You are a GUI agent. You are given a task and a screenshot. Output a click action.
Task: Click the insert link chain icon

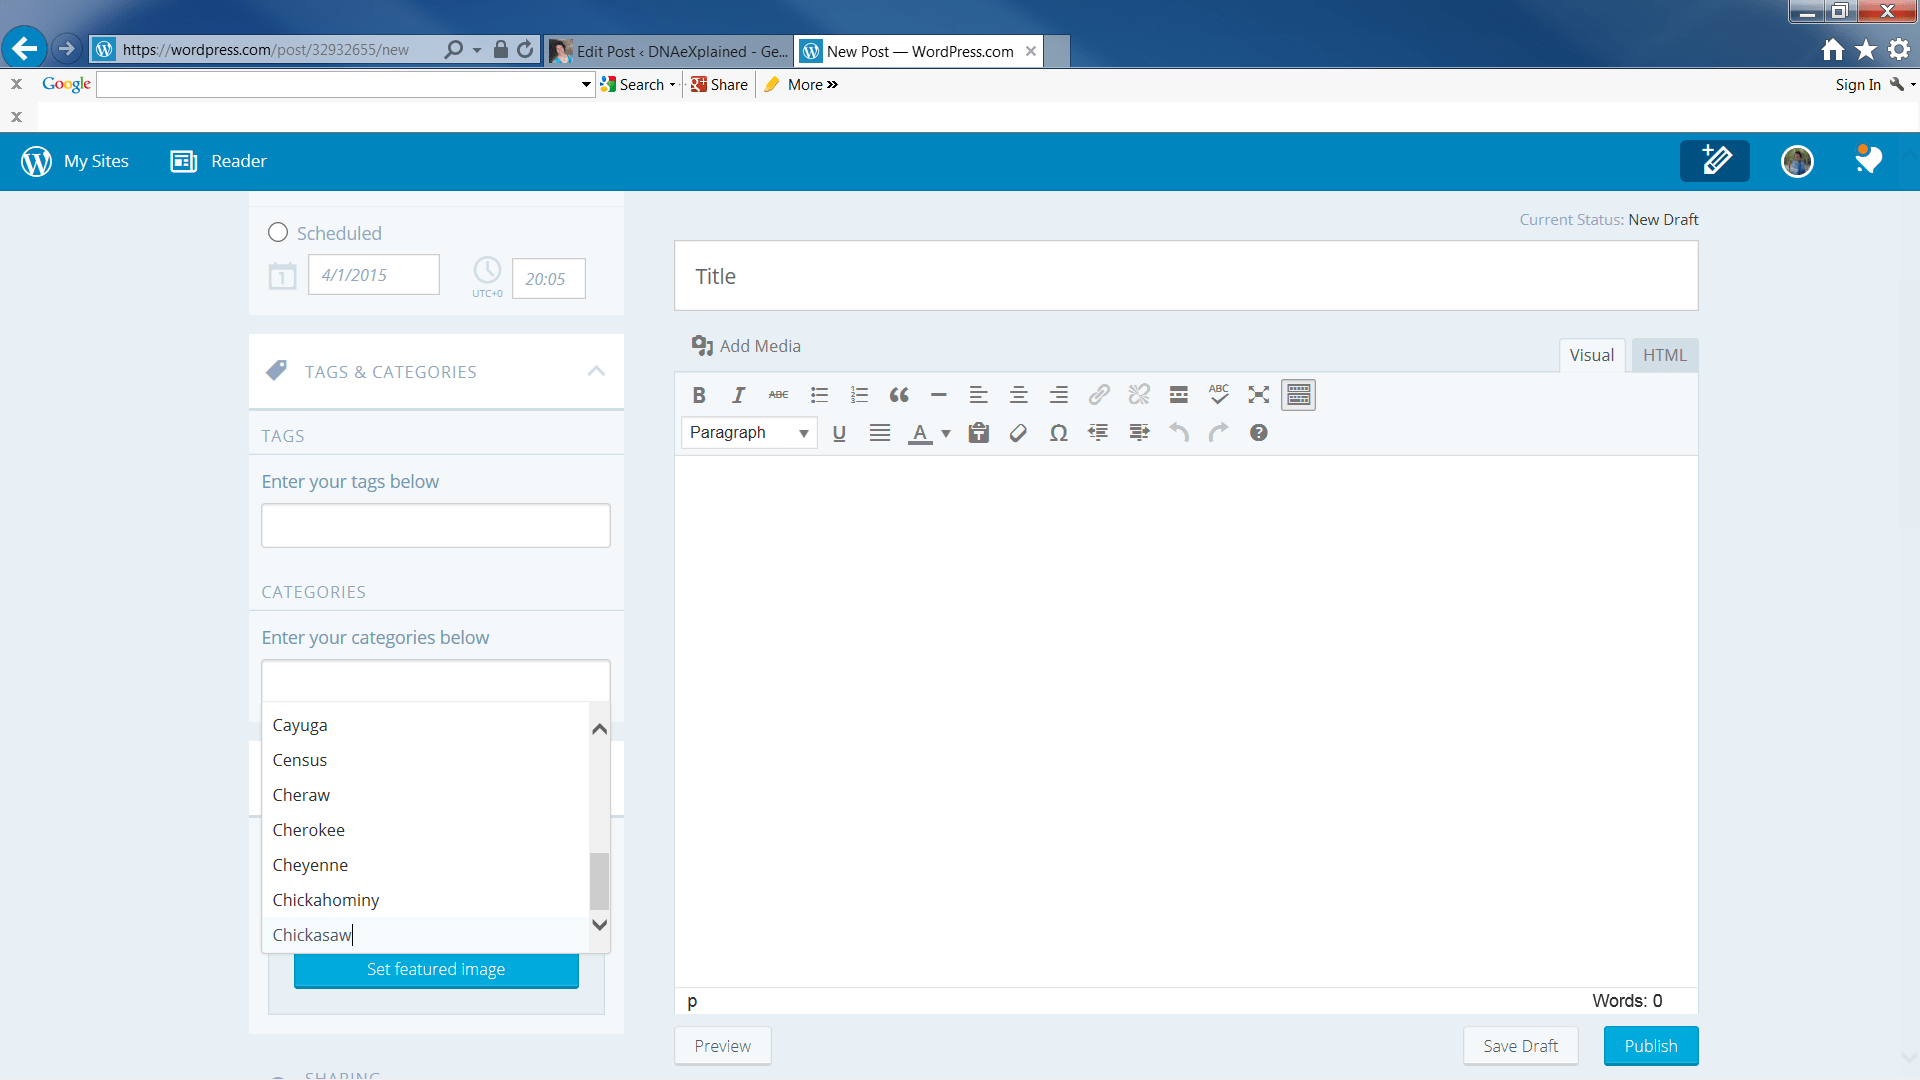click(x=1099, y=395)
